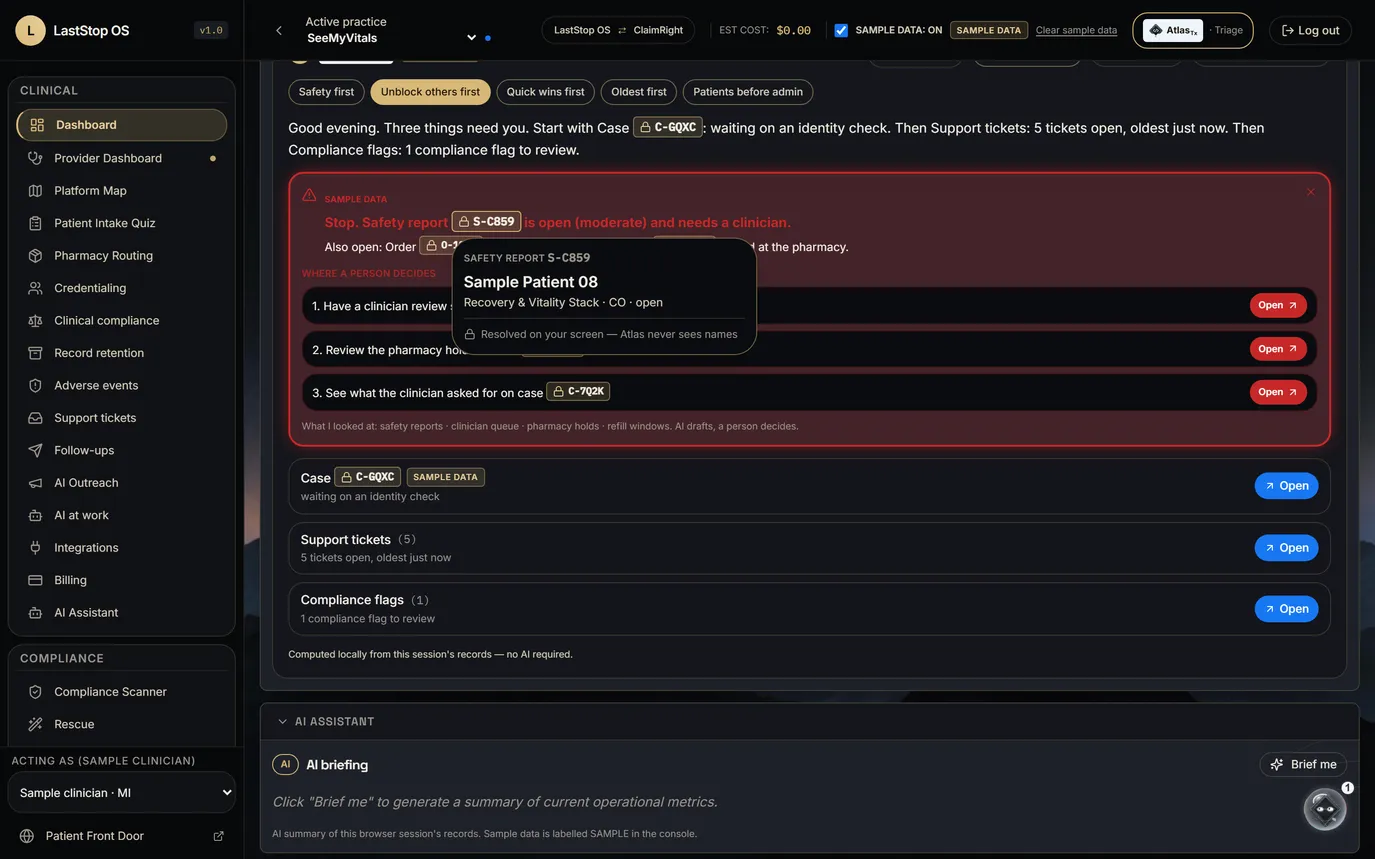1375x859 pixels.
Task: Click the Atlas Triage button
Action: (1192, 30)
